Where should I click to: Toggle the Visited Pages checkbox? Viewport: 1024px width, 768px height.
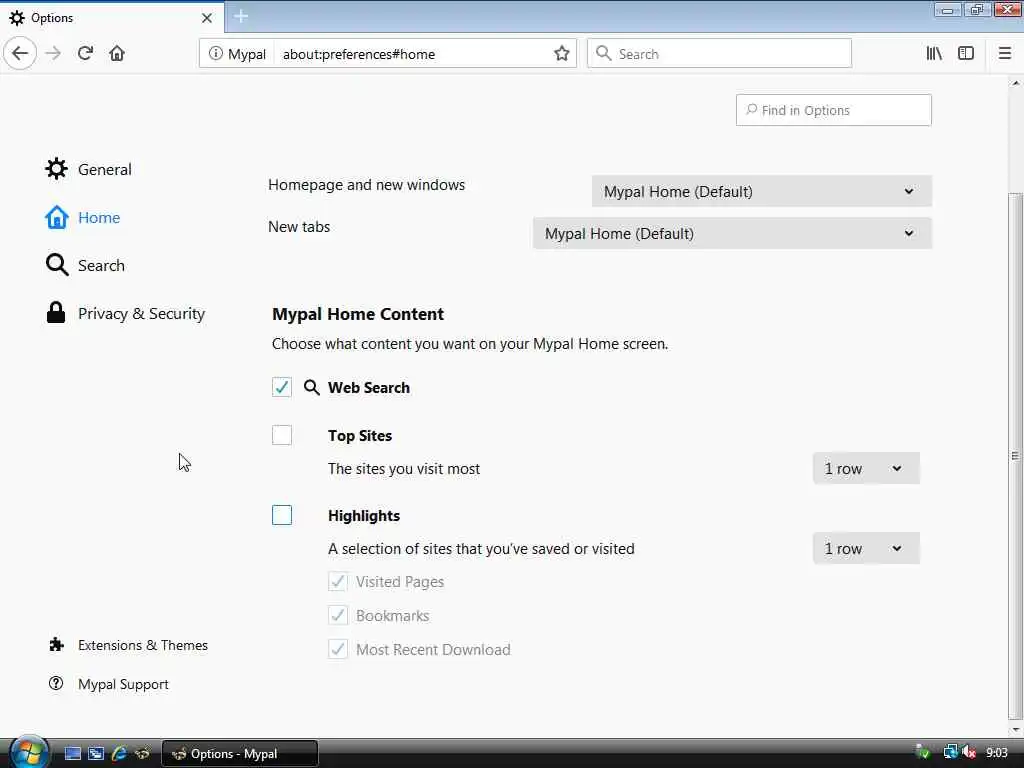point(338,581)
